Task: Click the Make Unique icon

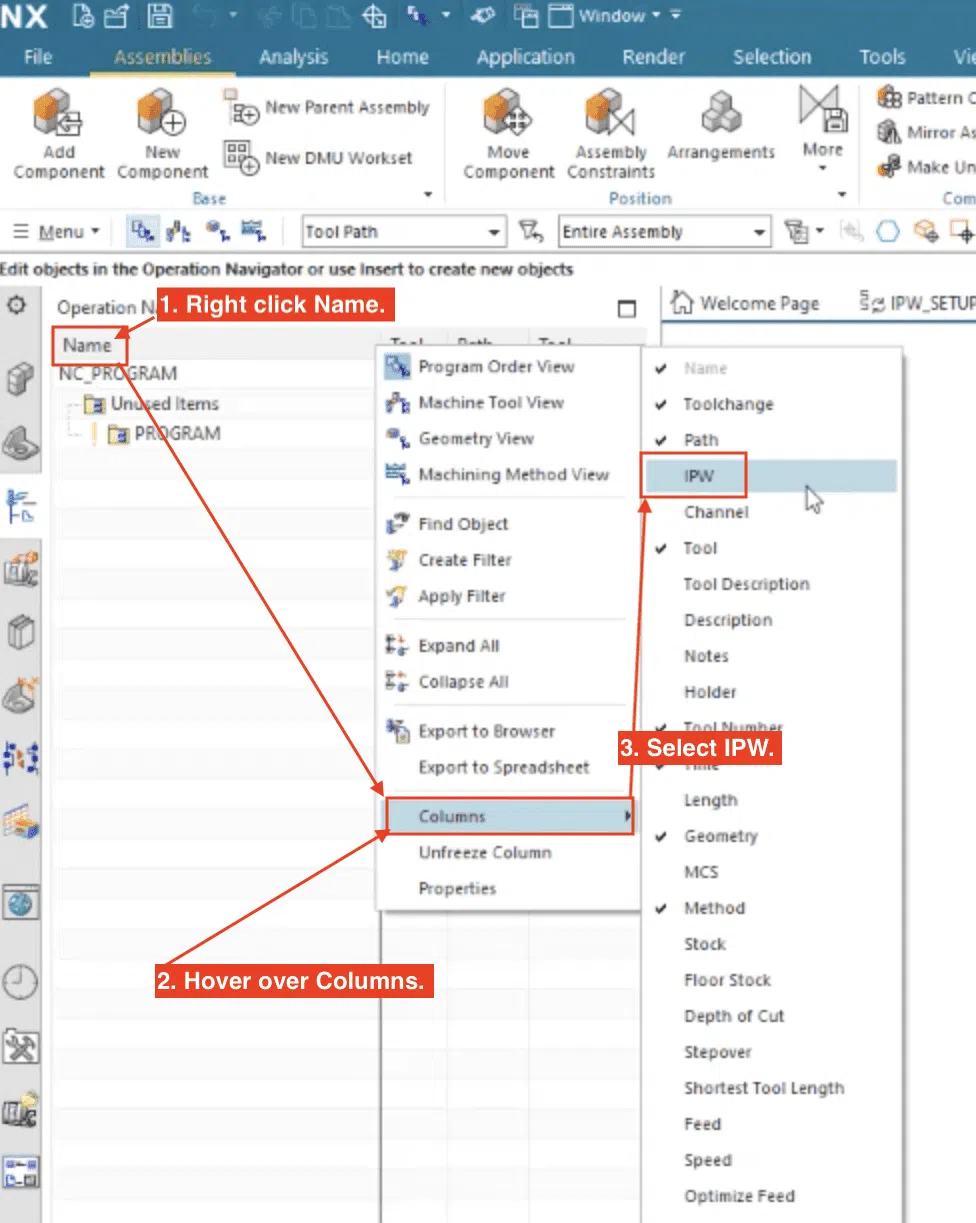Action: (889, 166)
